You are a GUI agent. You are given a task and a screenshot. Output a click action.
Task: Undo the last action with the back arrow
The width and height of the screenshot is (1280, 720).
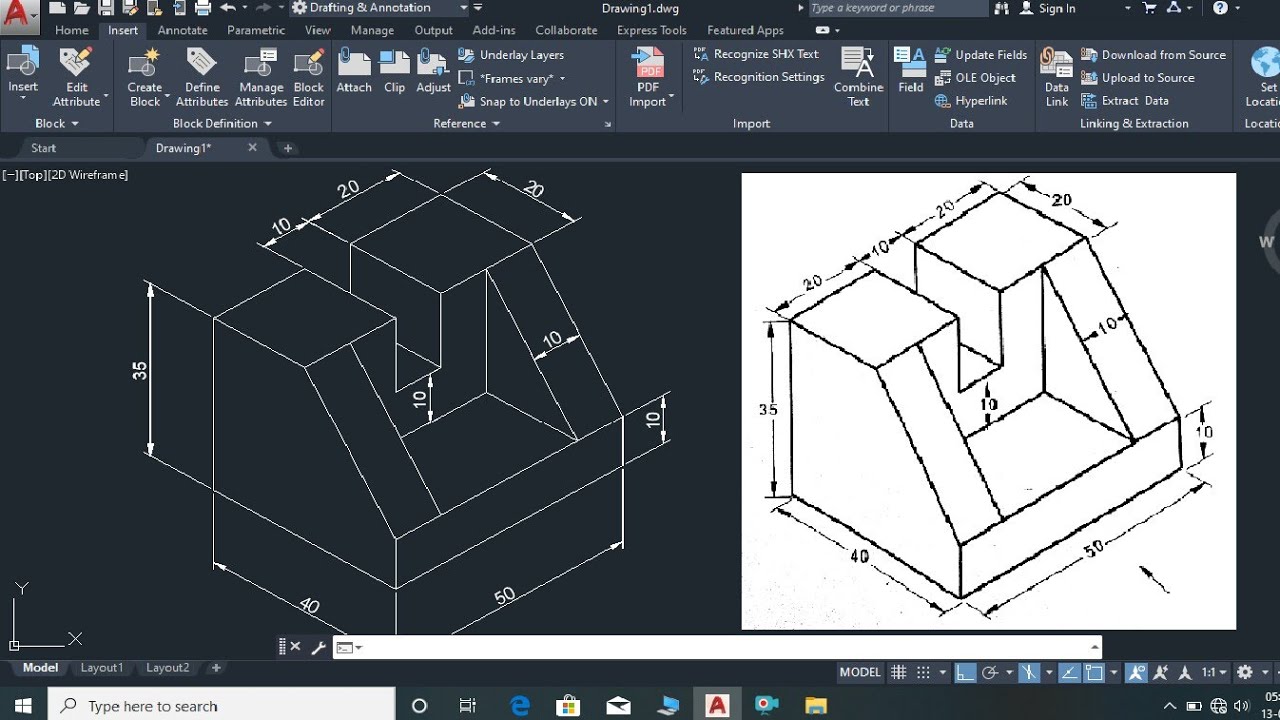tap(227, 8)
